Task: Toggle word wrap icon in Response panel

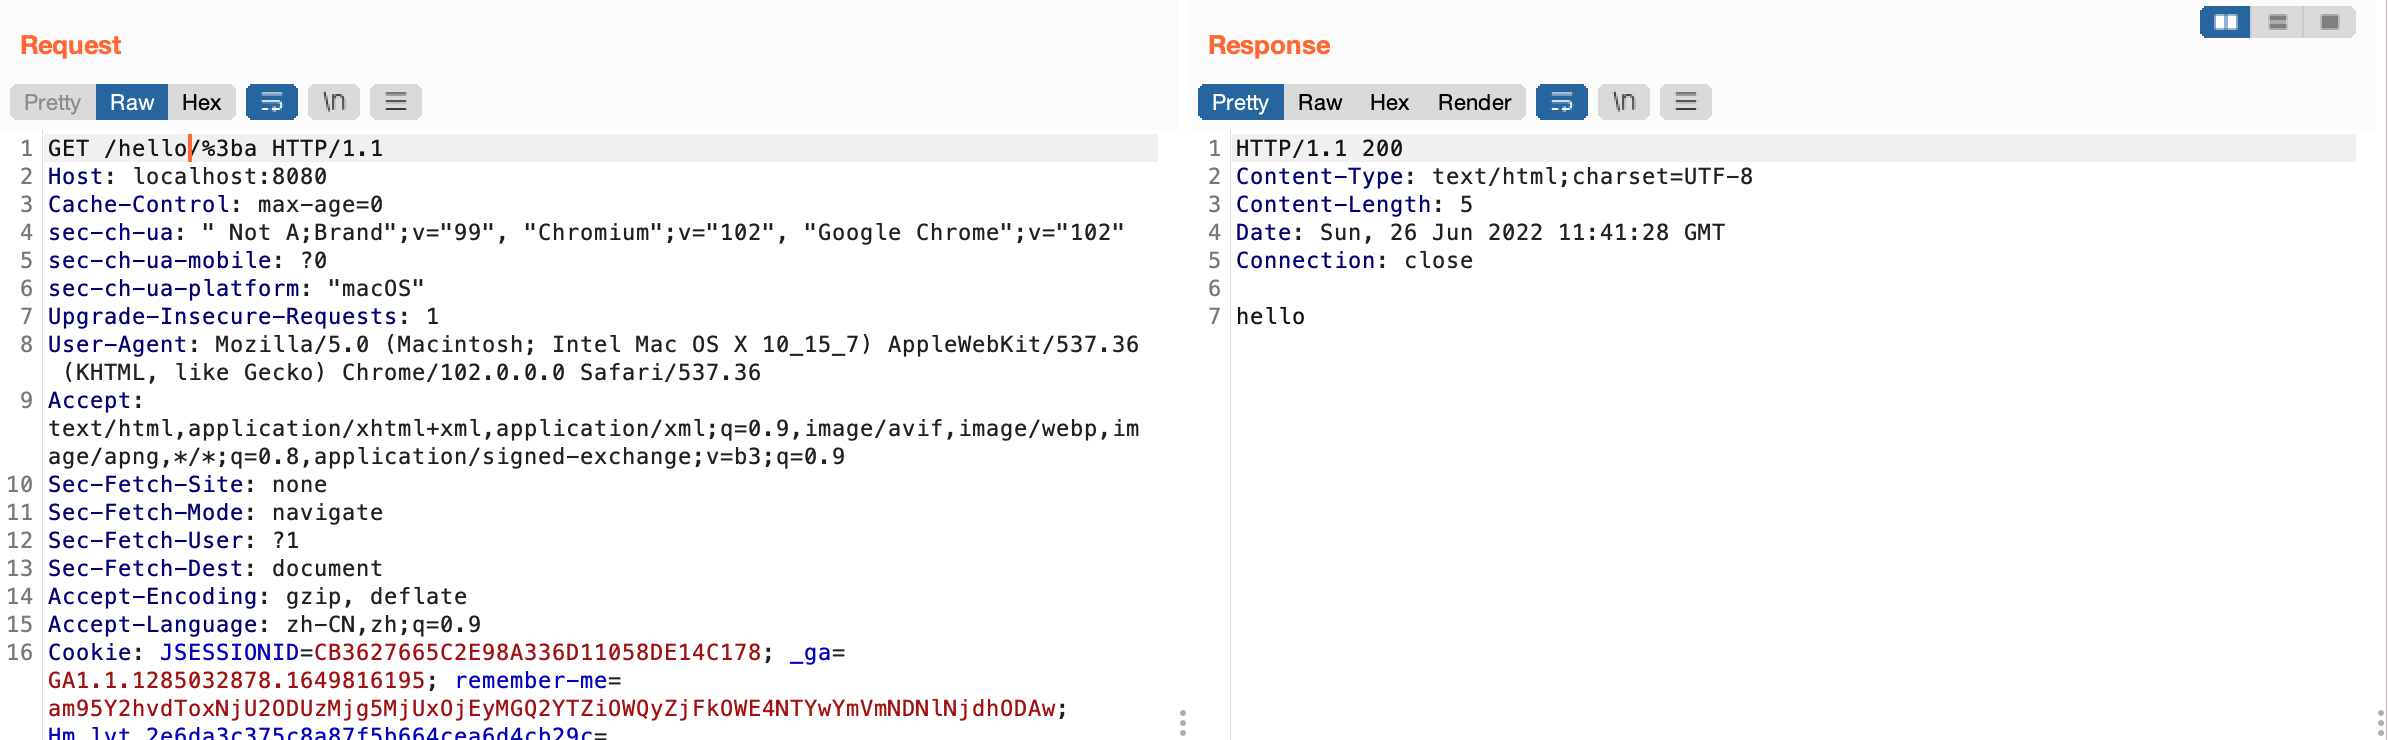Action: [1561, 102]
